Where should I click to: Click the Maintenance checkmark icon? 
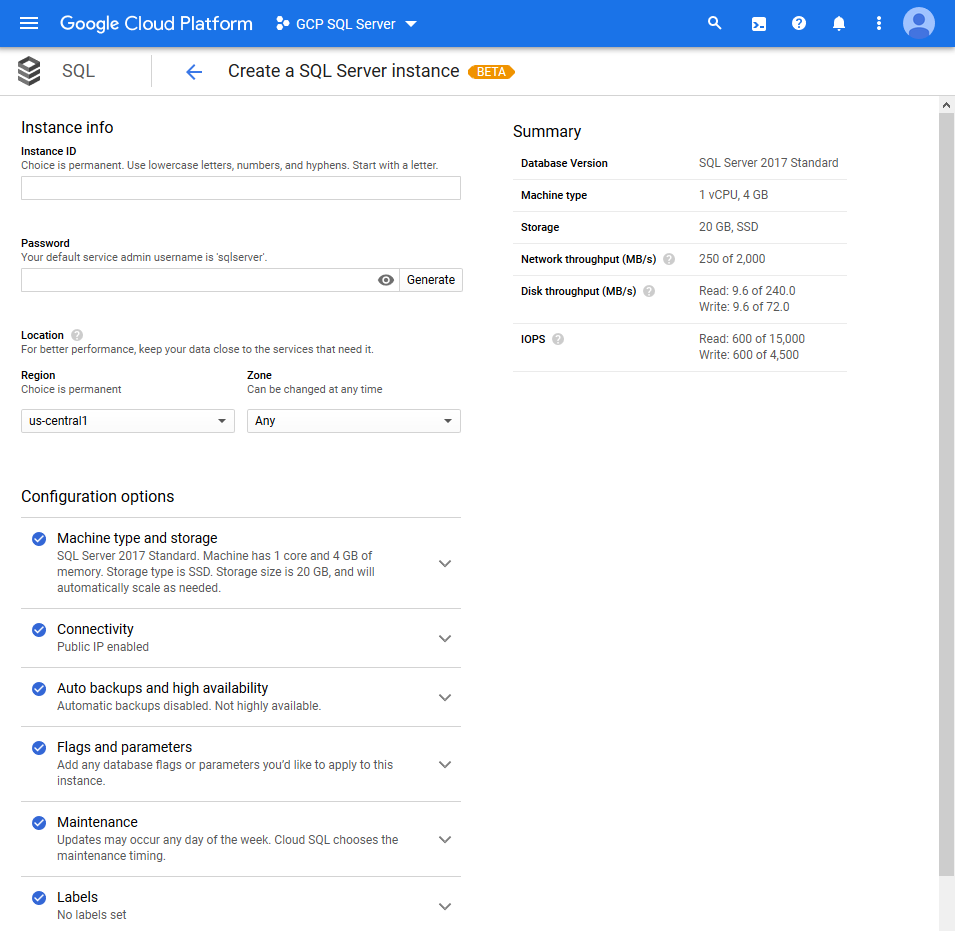coord(39,823)
